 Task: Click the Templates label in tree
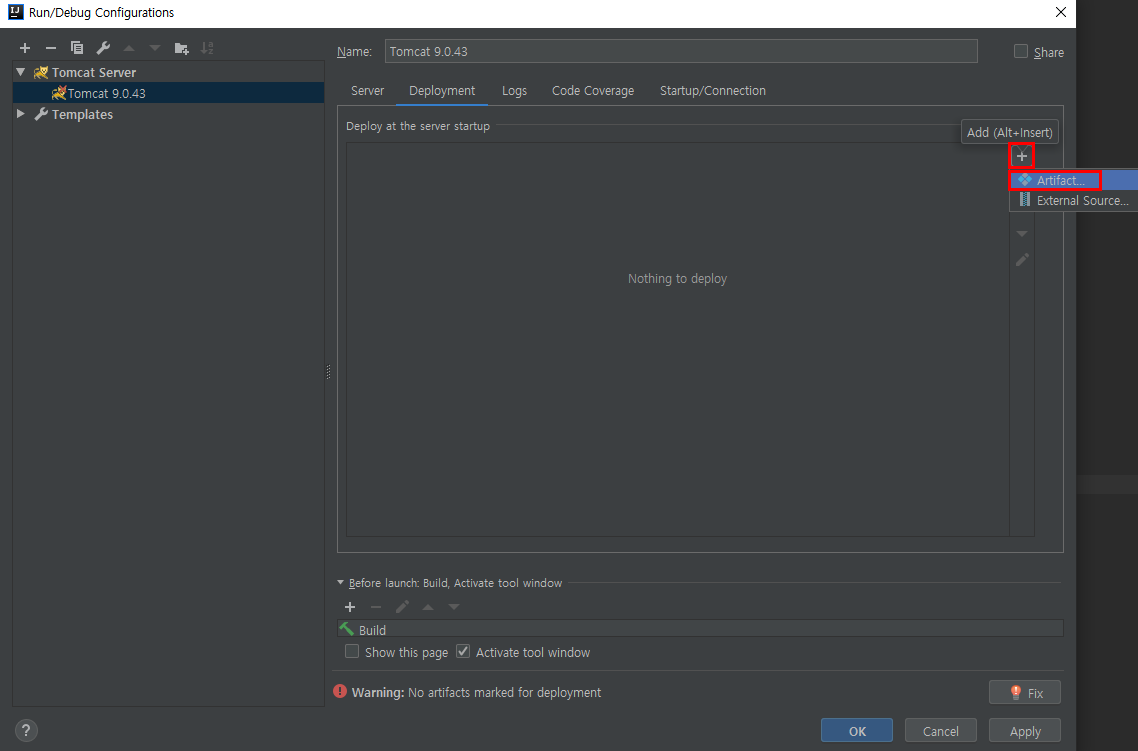[82, 114]
